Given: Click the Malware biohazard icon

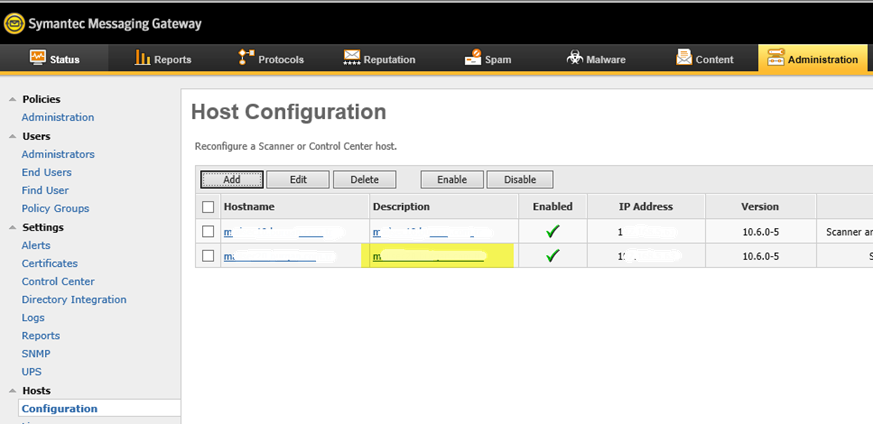Looking at the screenshot, I should tap(575, 57).
